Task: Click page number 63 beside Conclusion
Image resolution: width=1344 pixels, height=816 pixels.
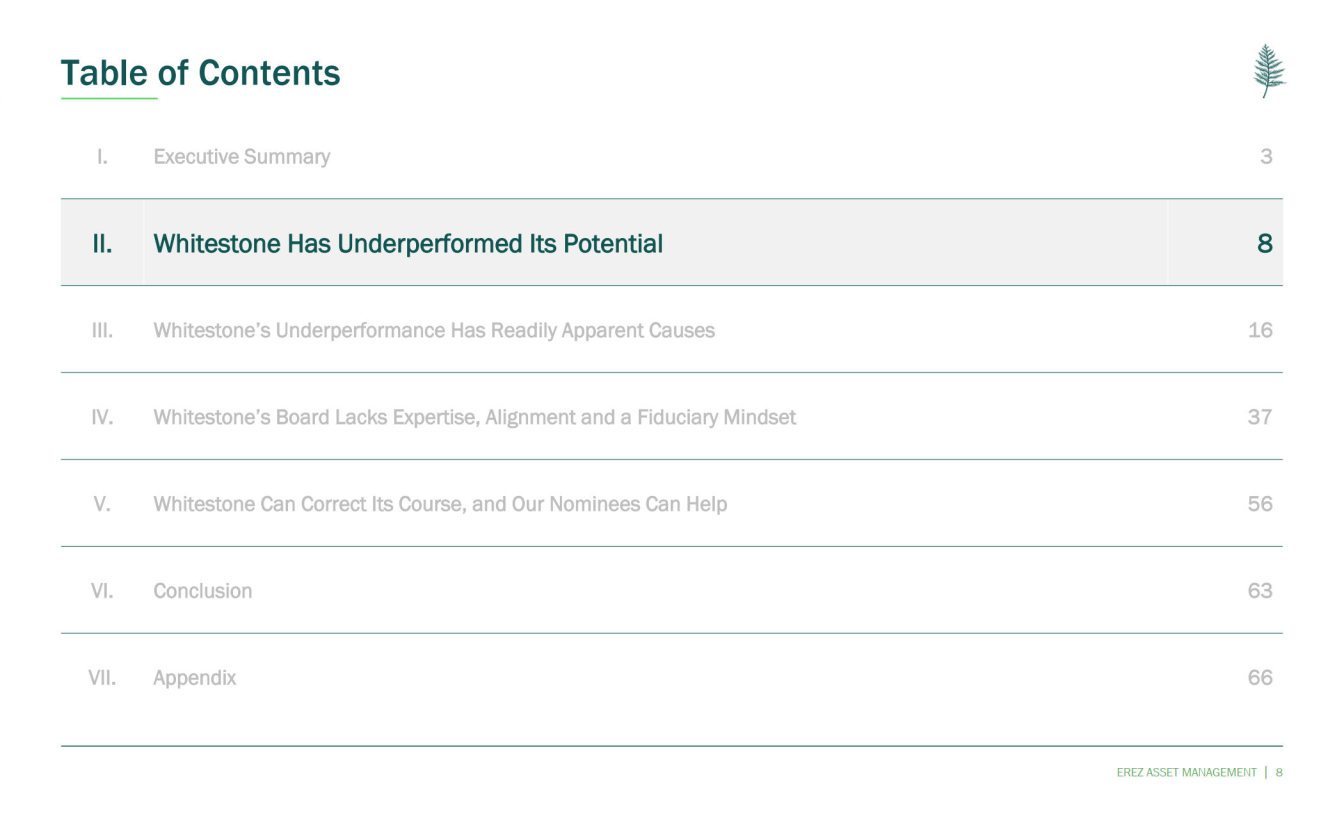Action: pyautogui.click(x=1259, y=591)
